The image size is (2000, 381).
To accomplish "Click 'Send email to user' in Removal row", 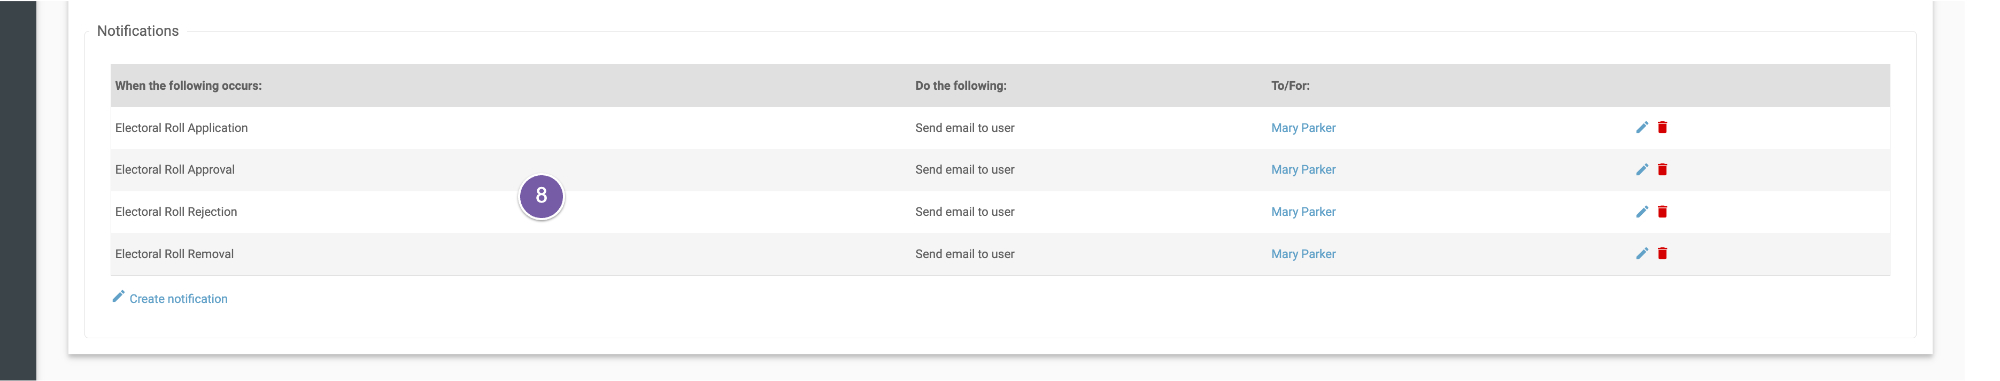I will (965, 254).
